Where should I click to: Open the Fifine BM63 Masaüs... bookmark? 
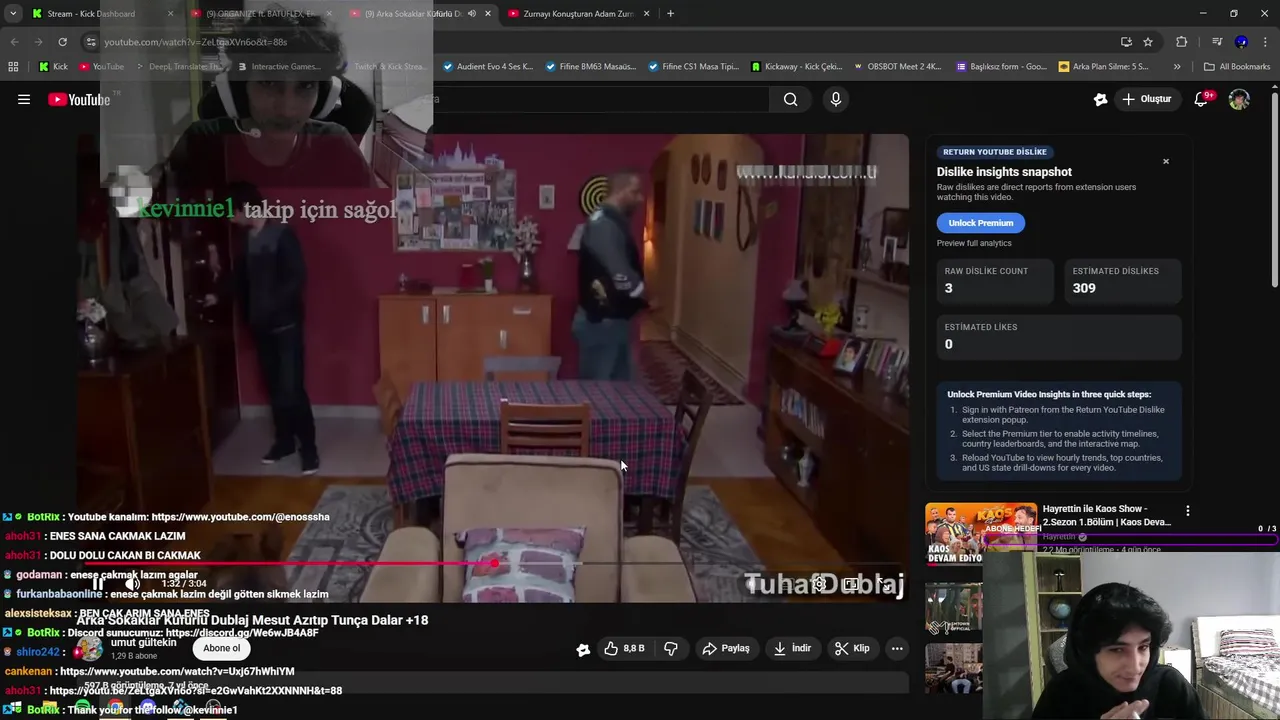point(591,67)
